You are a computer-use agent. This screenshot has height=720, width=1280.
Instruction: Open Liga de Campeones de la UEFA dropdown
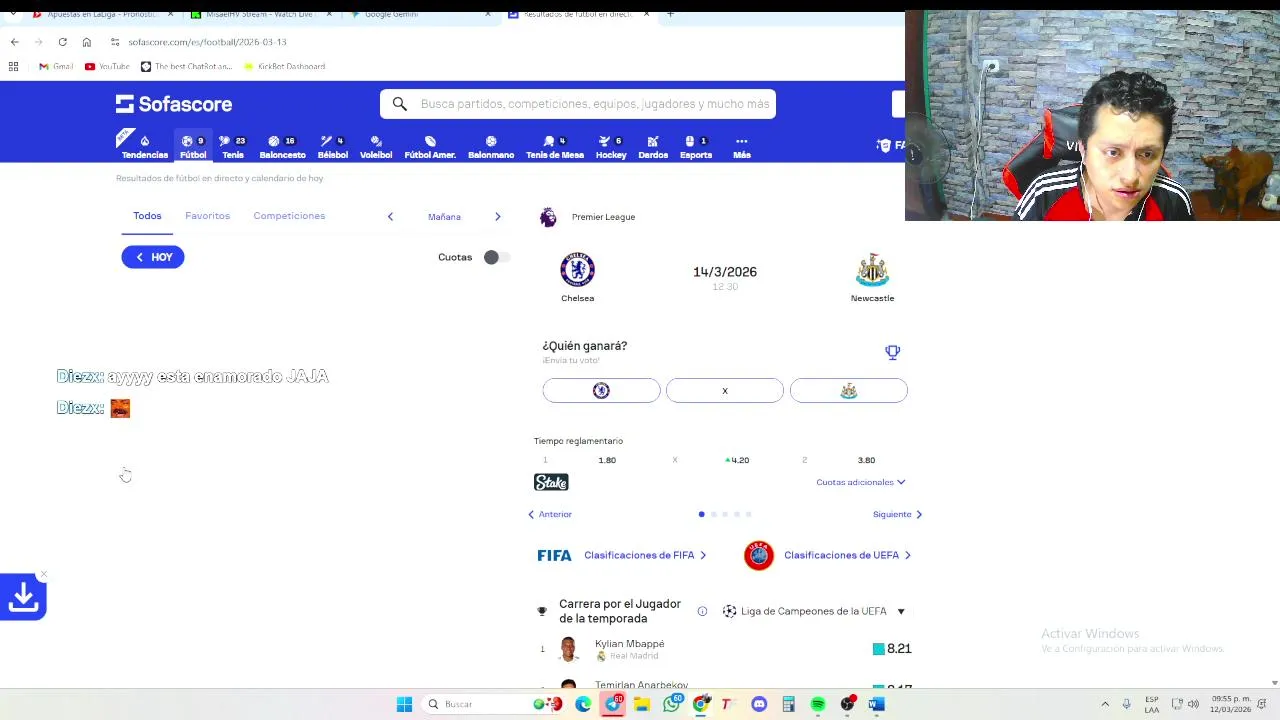[814, 611]
